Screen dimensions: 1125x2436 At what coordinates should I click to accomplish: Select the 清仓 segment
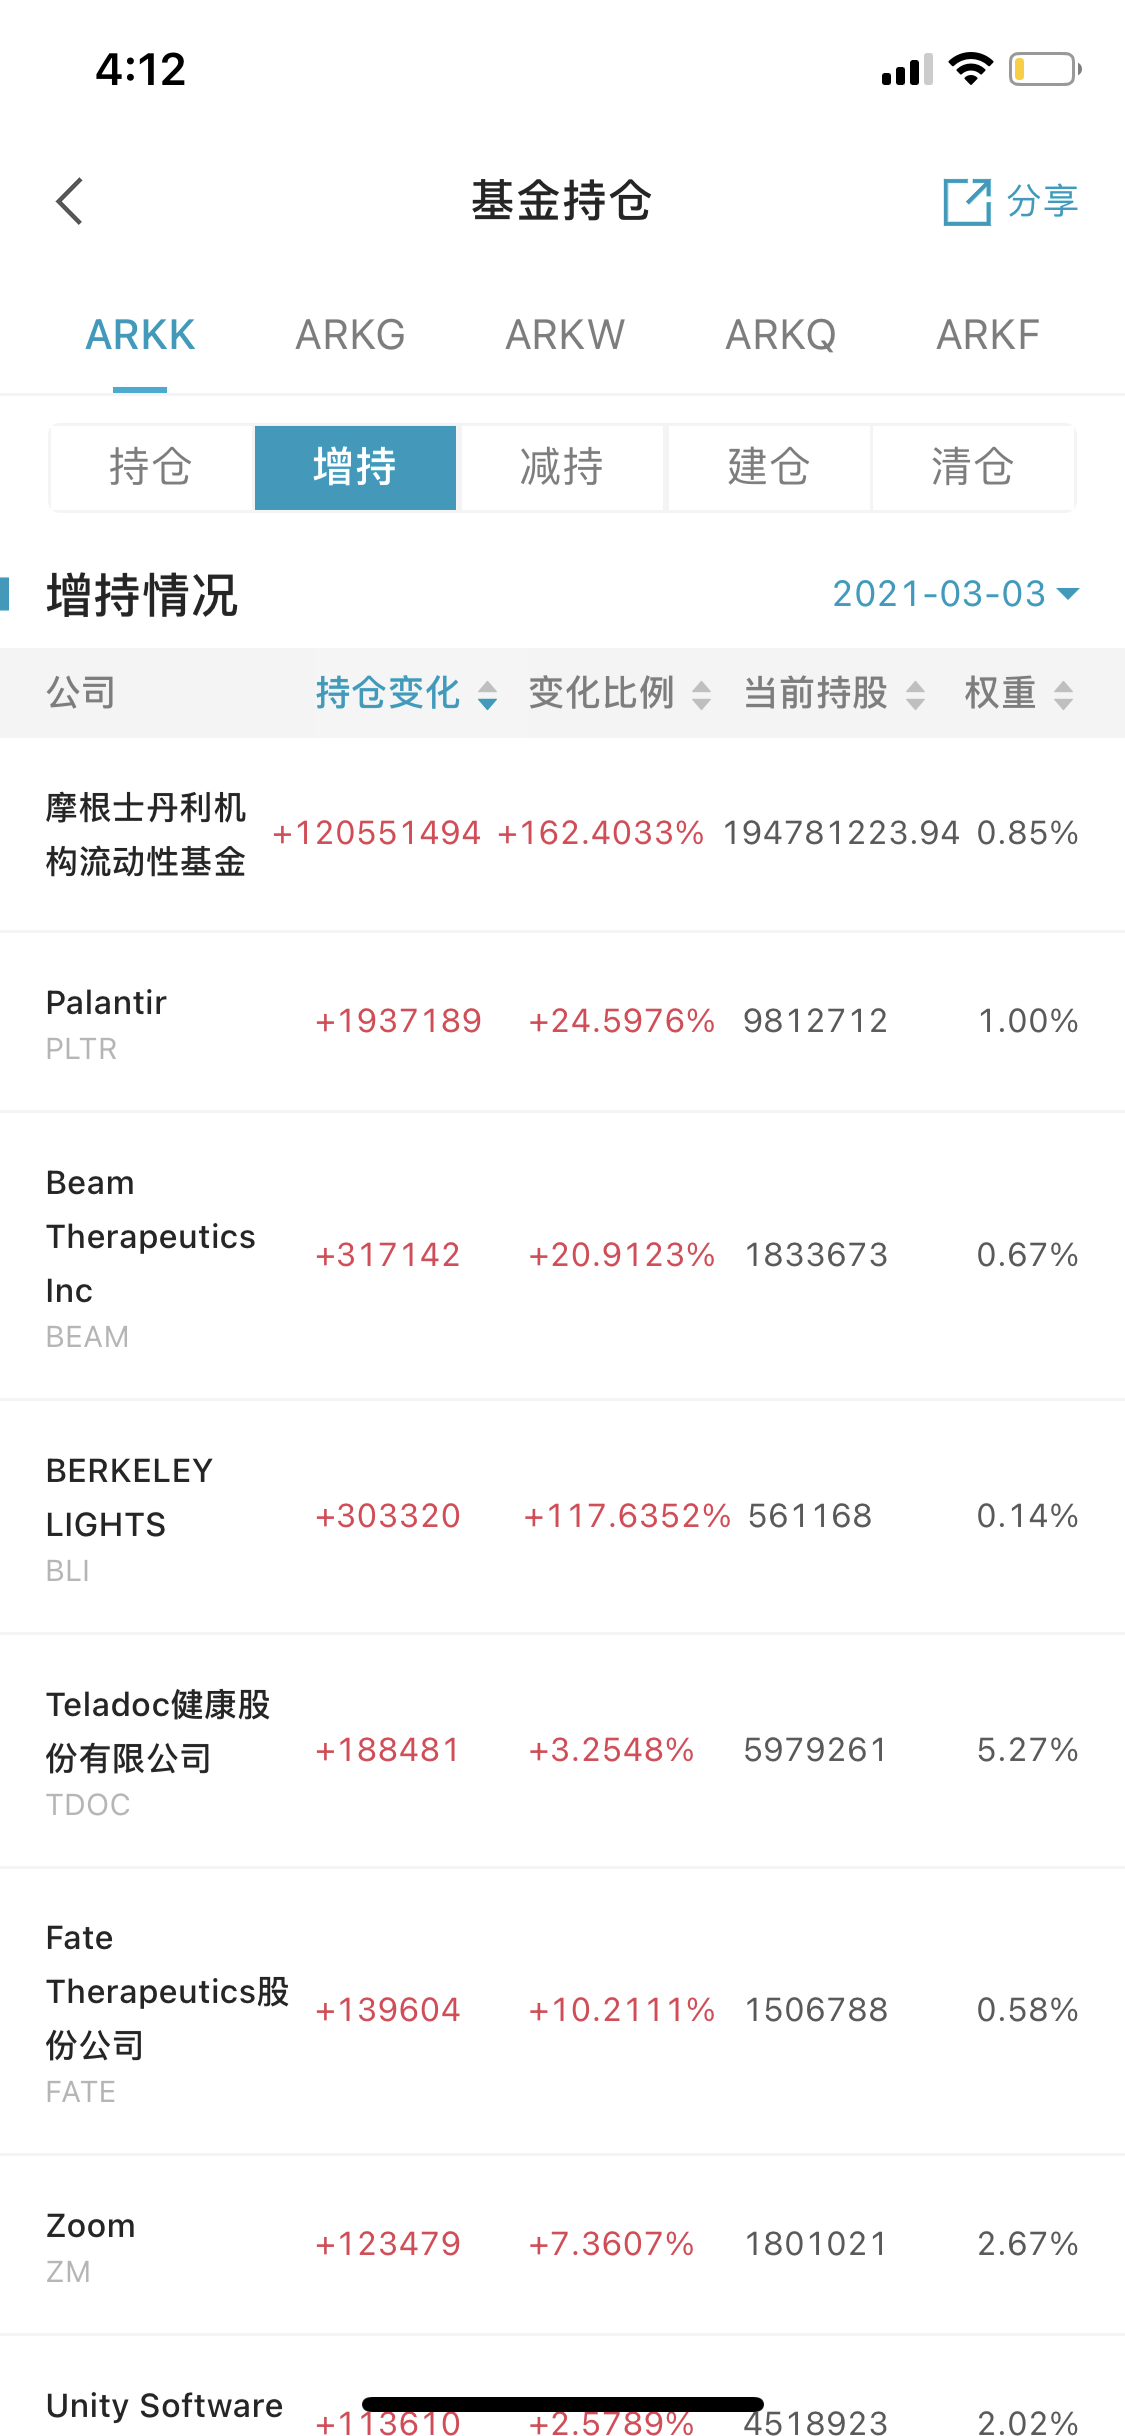[973, 467]
